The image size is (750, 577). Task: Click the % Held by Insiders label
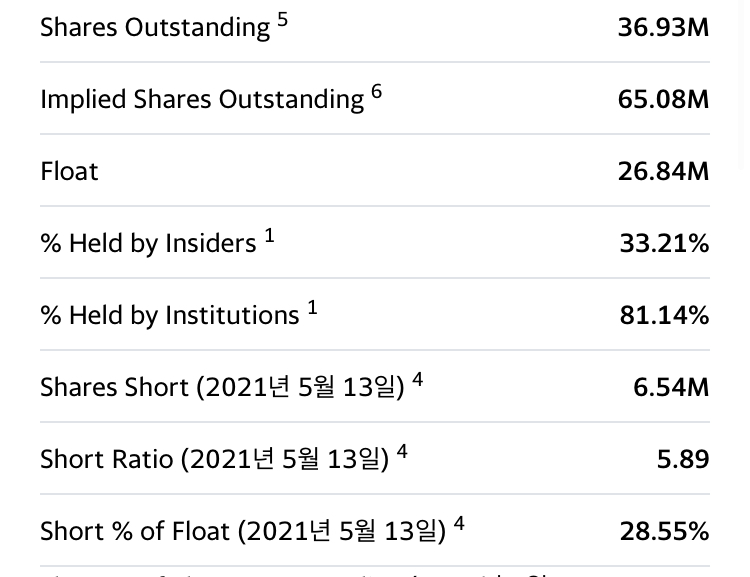pos(148,243)
